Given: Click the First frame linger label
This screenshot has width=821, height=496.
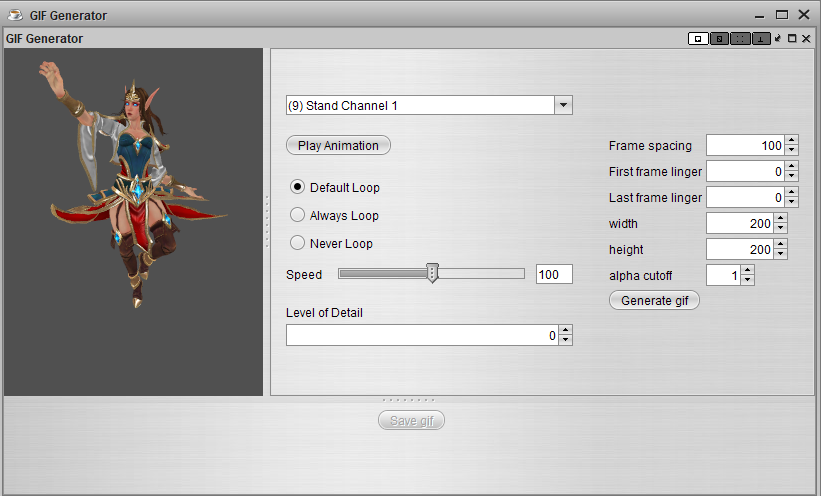Looking at the screenshot, I should [655, 171].
